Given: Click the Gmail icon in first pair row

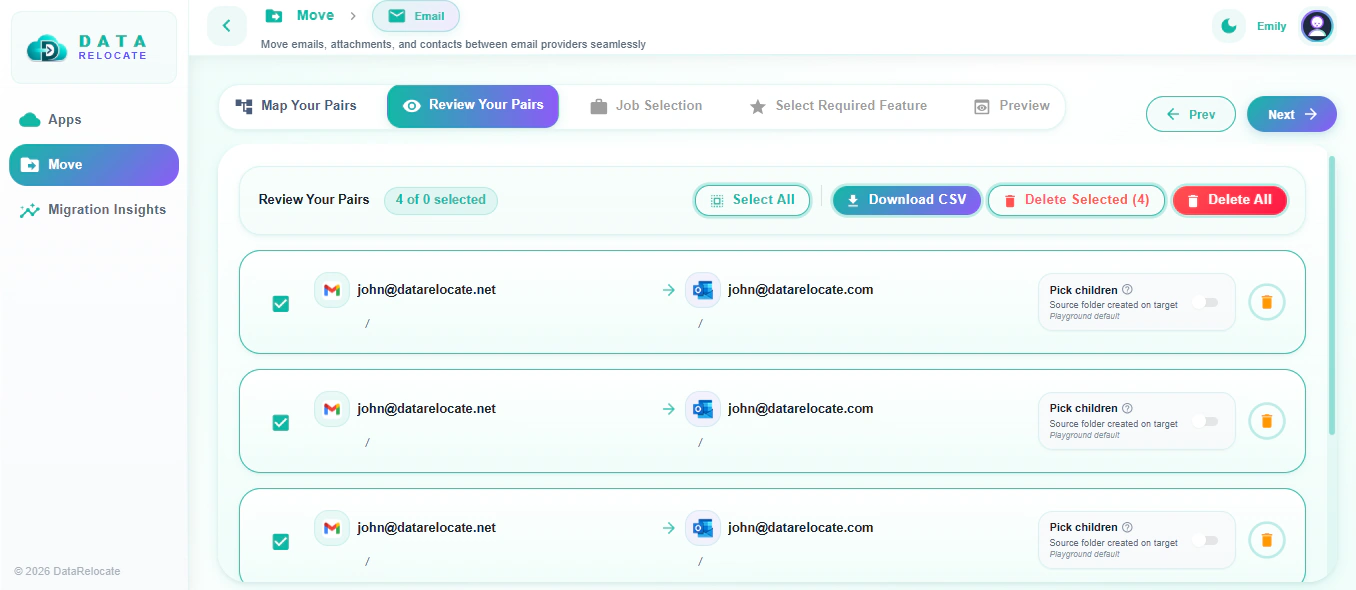Looking at the screenshot, I should (332, 290).
